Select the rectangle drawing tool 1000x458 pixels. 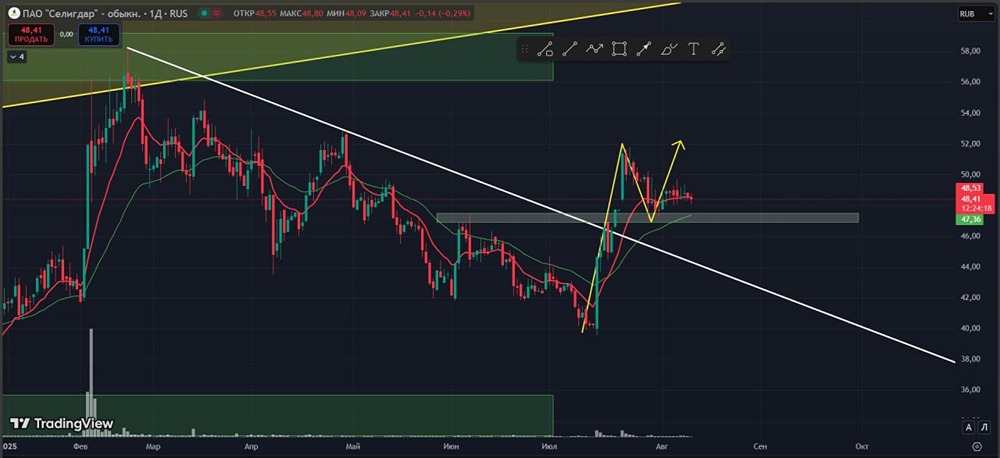[x=619, y=49]
